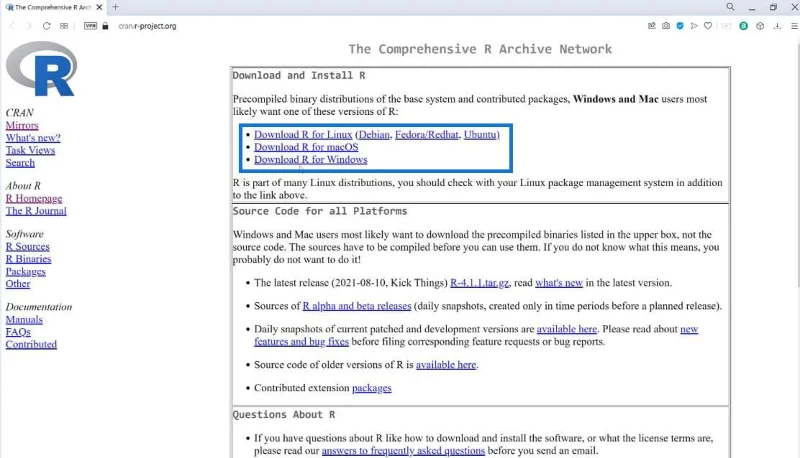Open the downloads arrow icon
Image resolution: width=800 pixels, height=458 pixels.
click(777, 26)
